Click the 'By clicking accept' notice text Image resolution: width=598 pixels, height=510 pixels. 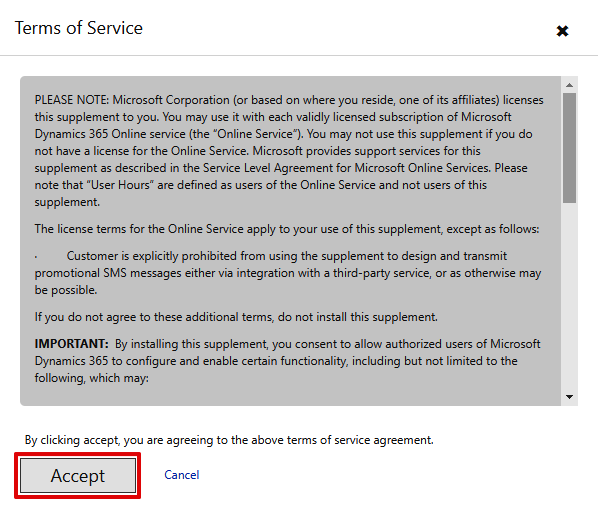[229, 440]
